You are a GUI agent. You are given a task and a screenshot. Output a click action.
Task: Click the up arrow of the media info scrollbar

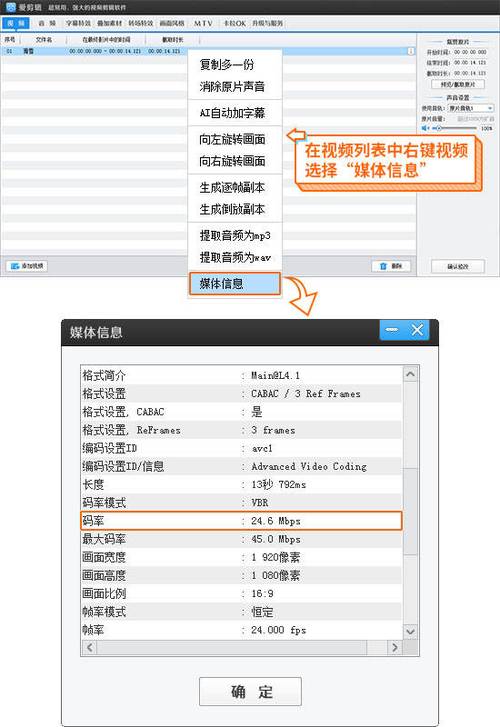tap(410, 374)
